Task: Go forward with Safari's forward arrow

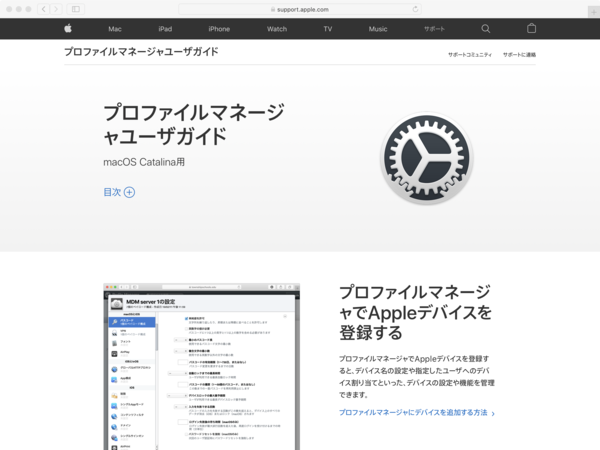Action: point(56,9)
